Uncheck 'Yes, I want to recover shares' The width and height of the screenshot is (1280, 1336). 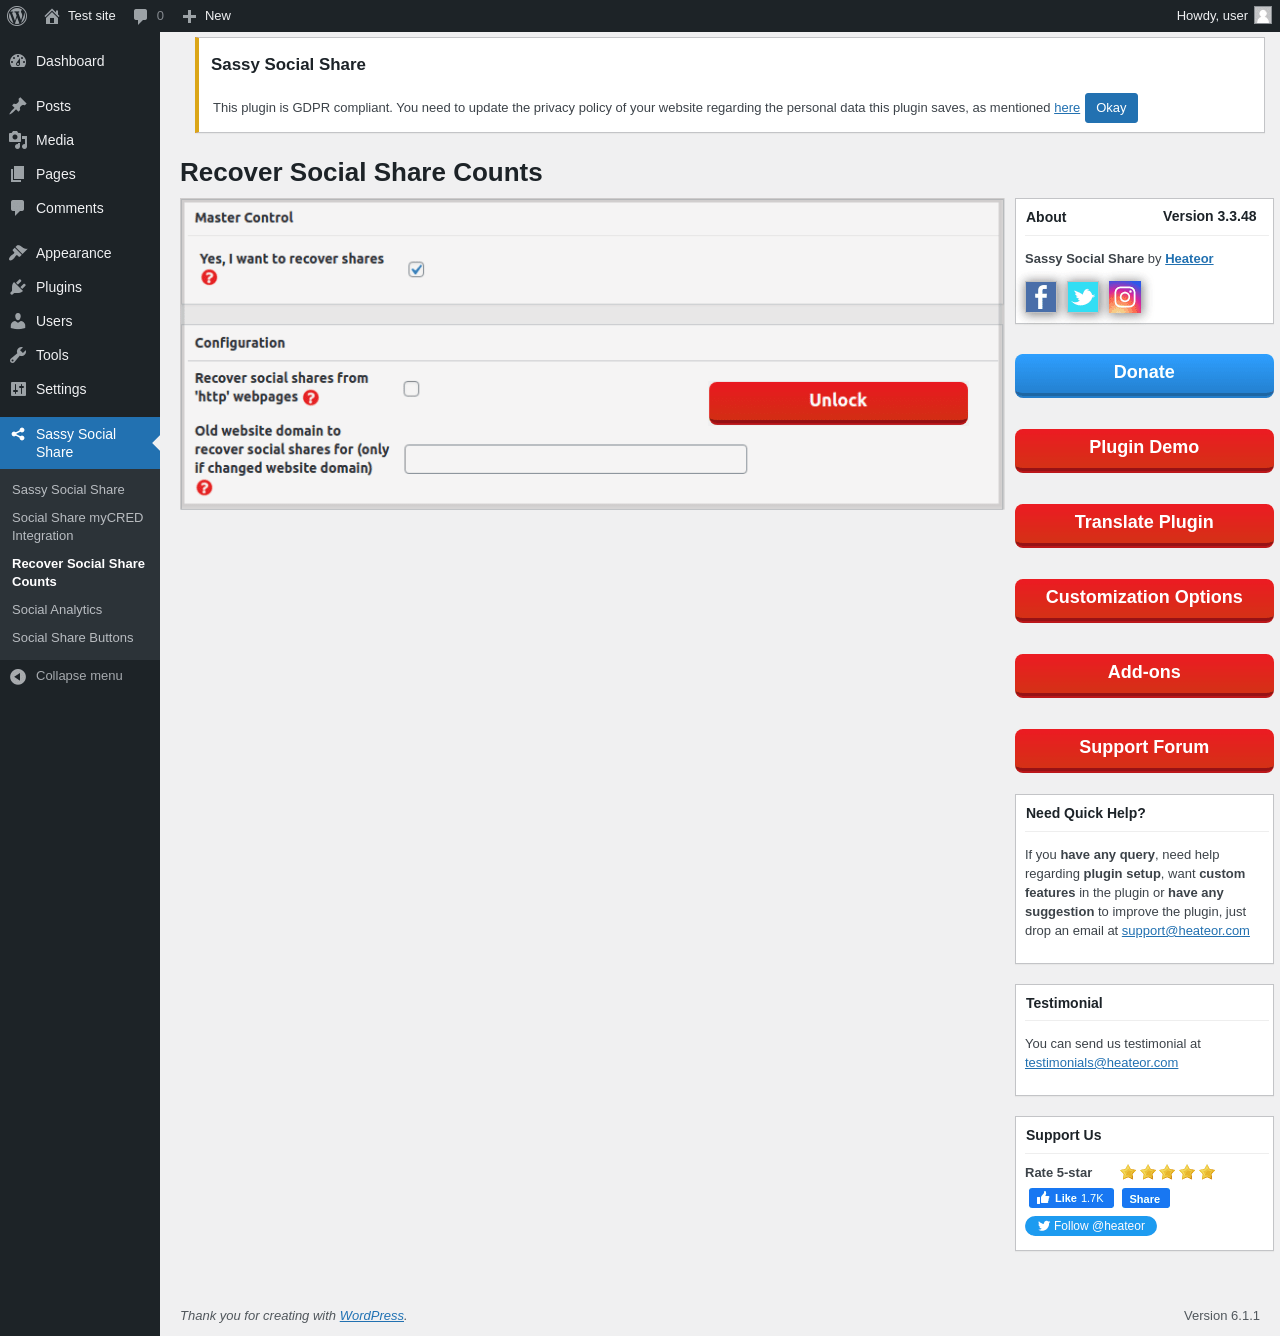coord(416,269)
